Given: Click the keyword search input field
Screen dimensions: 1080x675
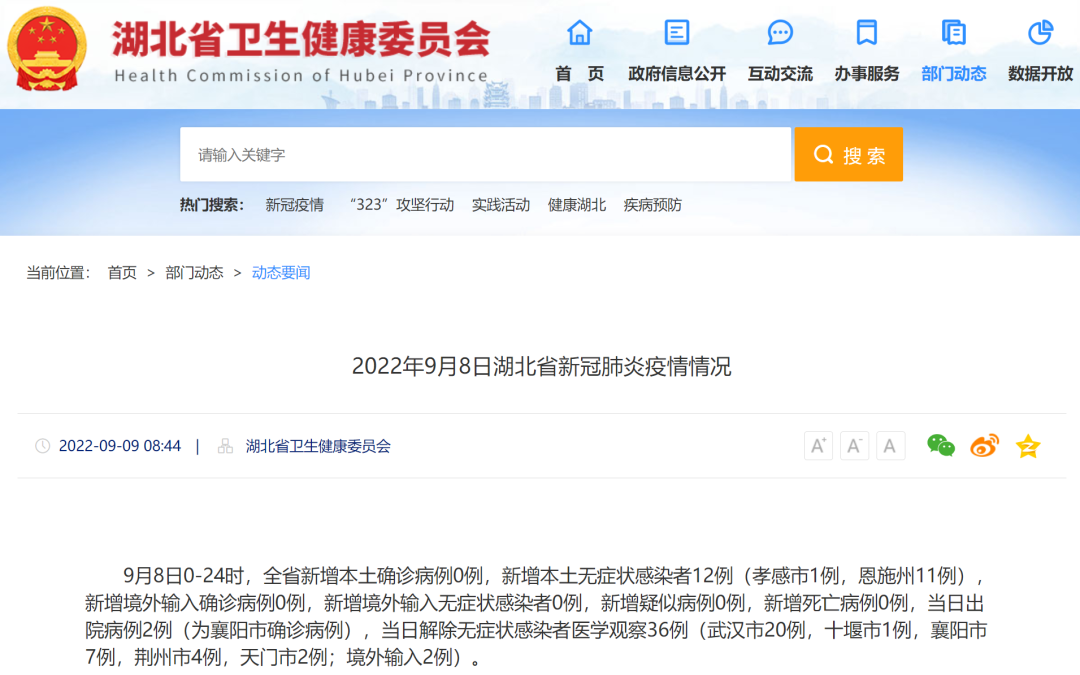Looking at the screenshot, I should click(485, 155).
